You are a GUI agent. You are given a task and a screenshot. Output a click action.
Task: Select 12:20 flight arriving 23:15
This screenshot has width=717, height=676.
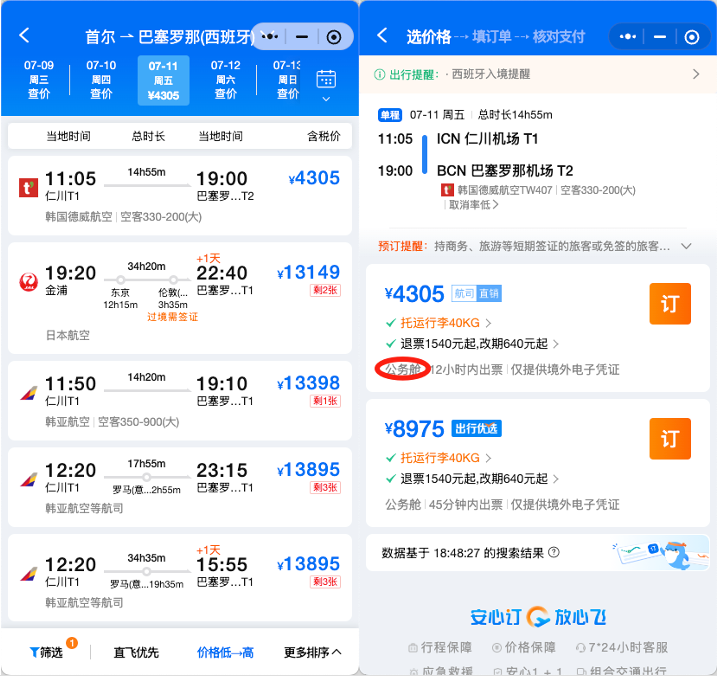tap(180, 487)
